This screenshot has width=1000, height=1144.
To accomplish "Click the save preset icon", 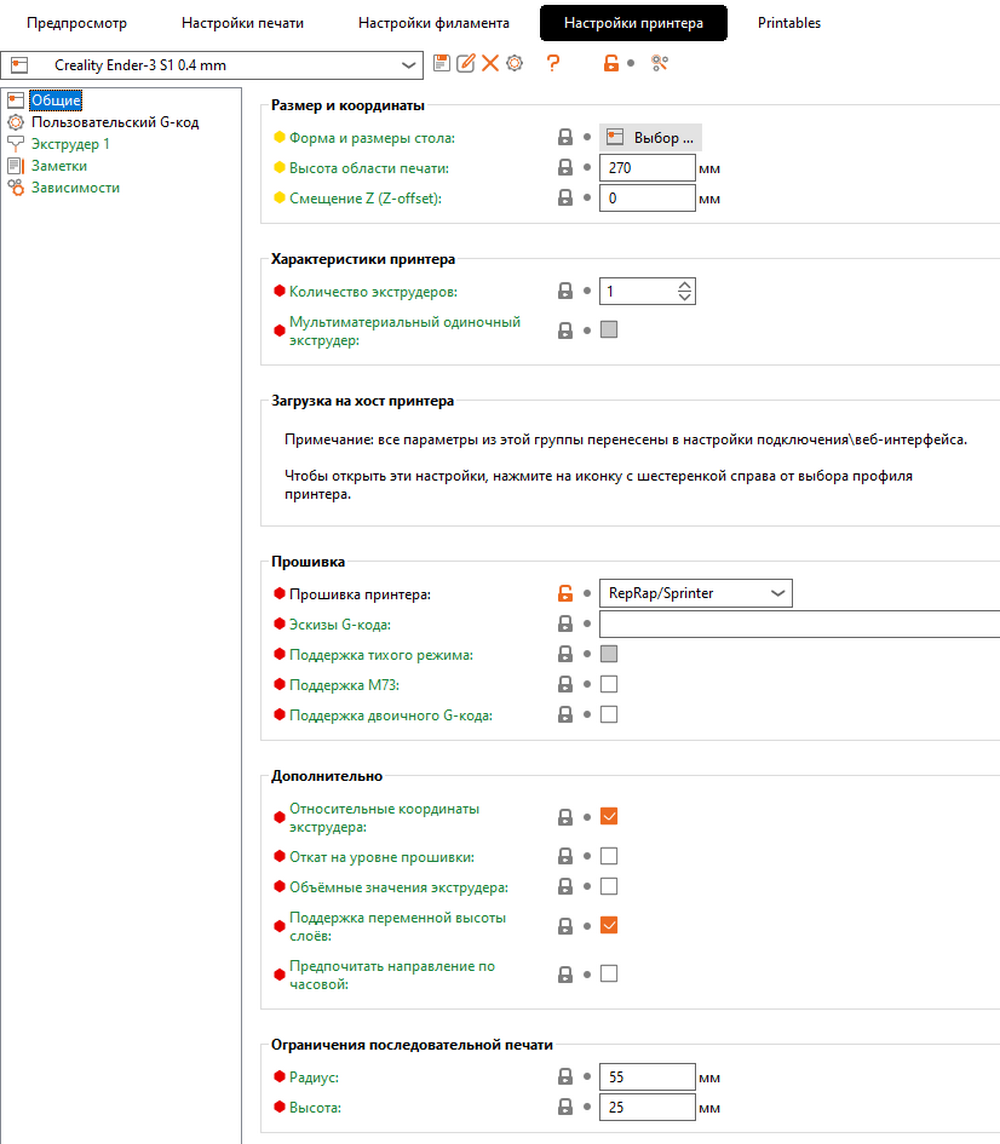I will [x=441, y=63].
